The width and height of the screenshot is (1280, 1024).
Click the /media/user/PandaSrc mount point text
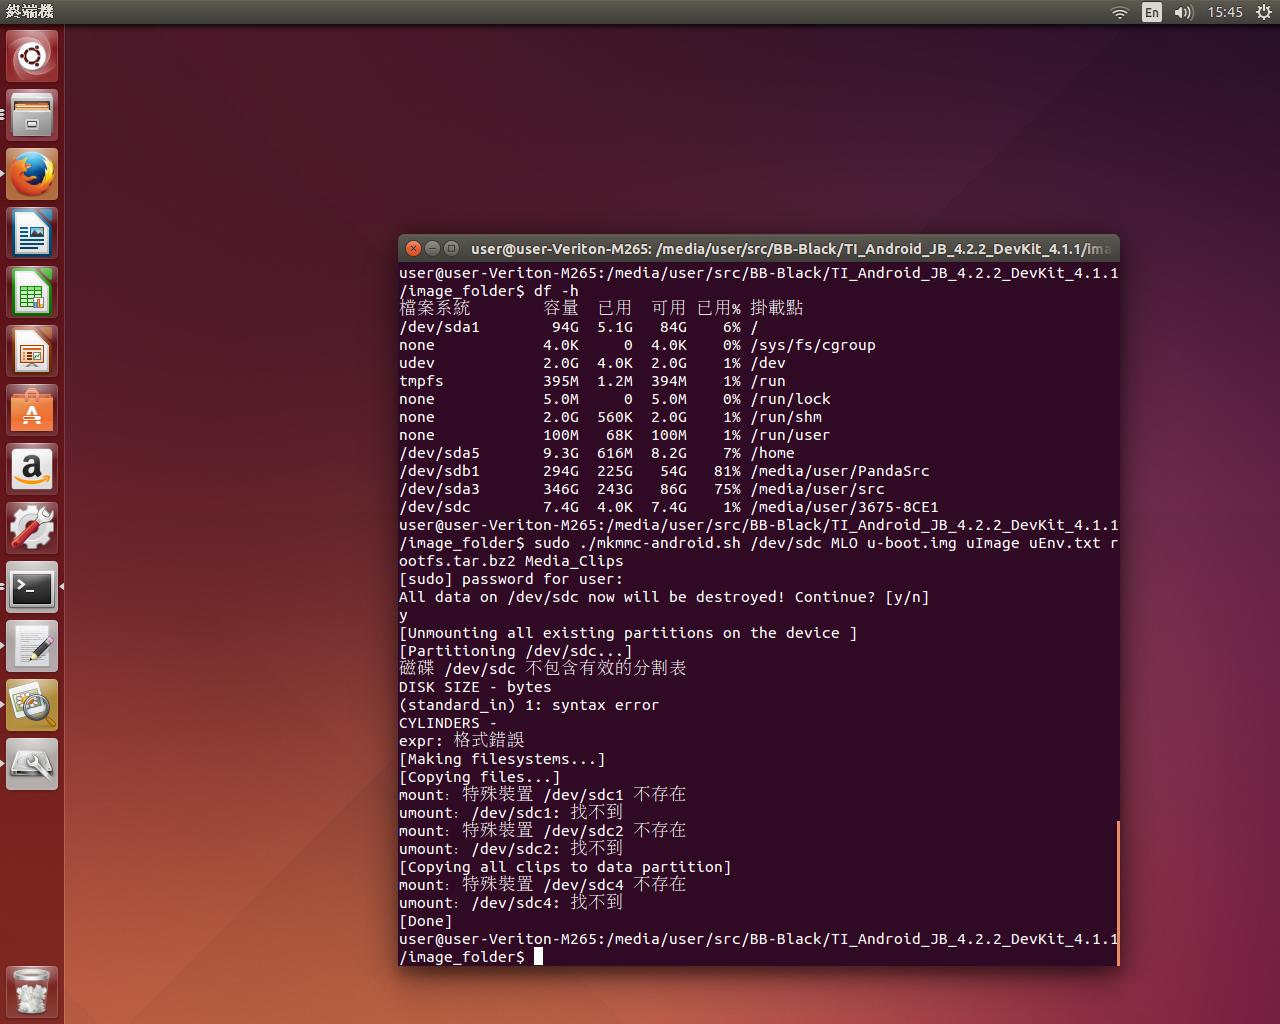coord(840,471)
